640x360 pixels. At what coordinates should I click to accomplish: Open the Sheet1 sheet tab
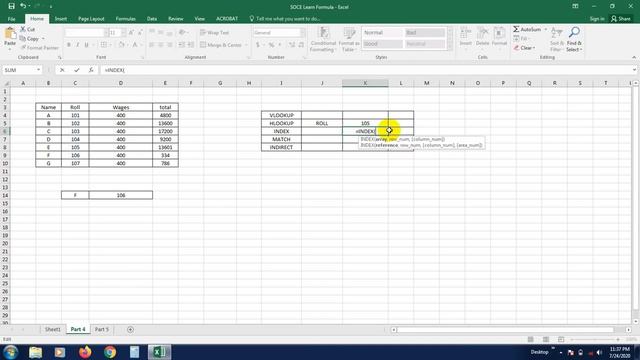pos(53,329)
